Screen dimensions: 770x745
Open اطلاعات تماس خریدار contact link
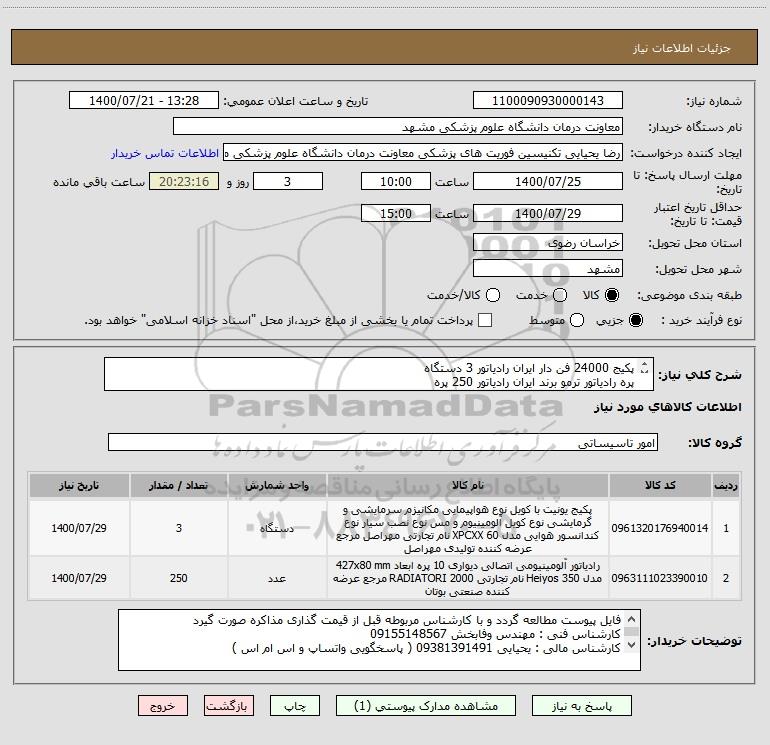pyautogui.click(x=165, y=153)
